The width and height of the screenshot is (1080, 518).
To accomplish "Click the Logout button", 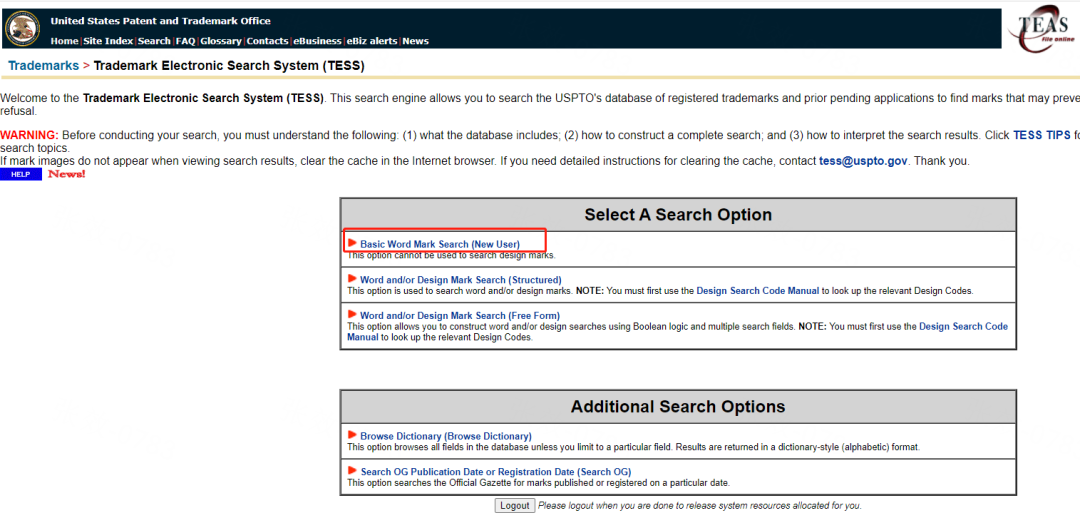I will 515,506.
